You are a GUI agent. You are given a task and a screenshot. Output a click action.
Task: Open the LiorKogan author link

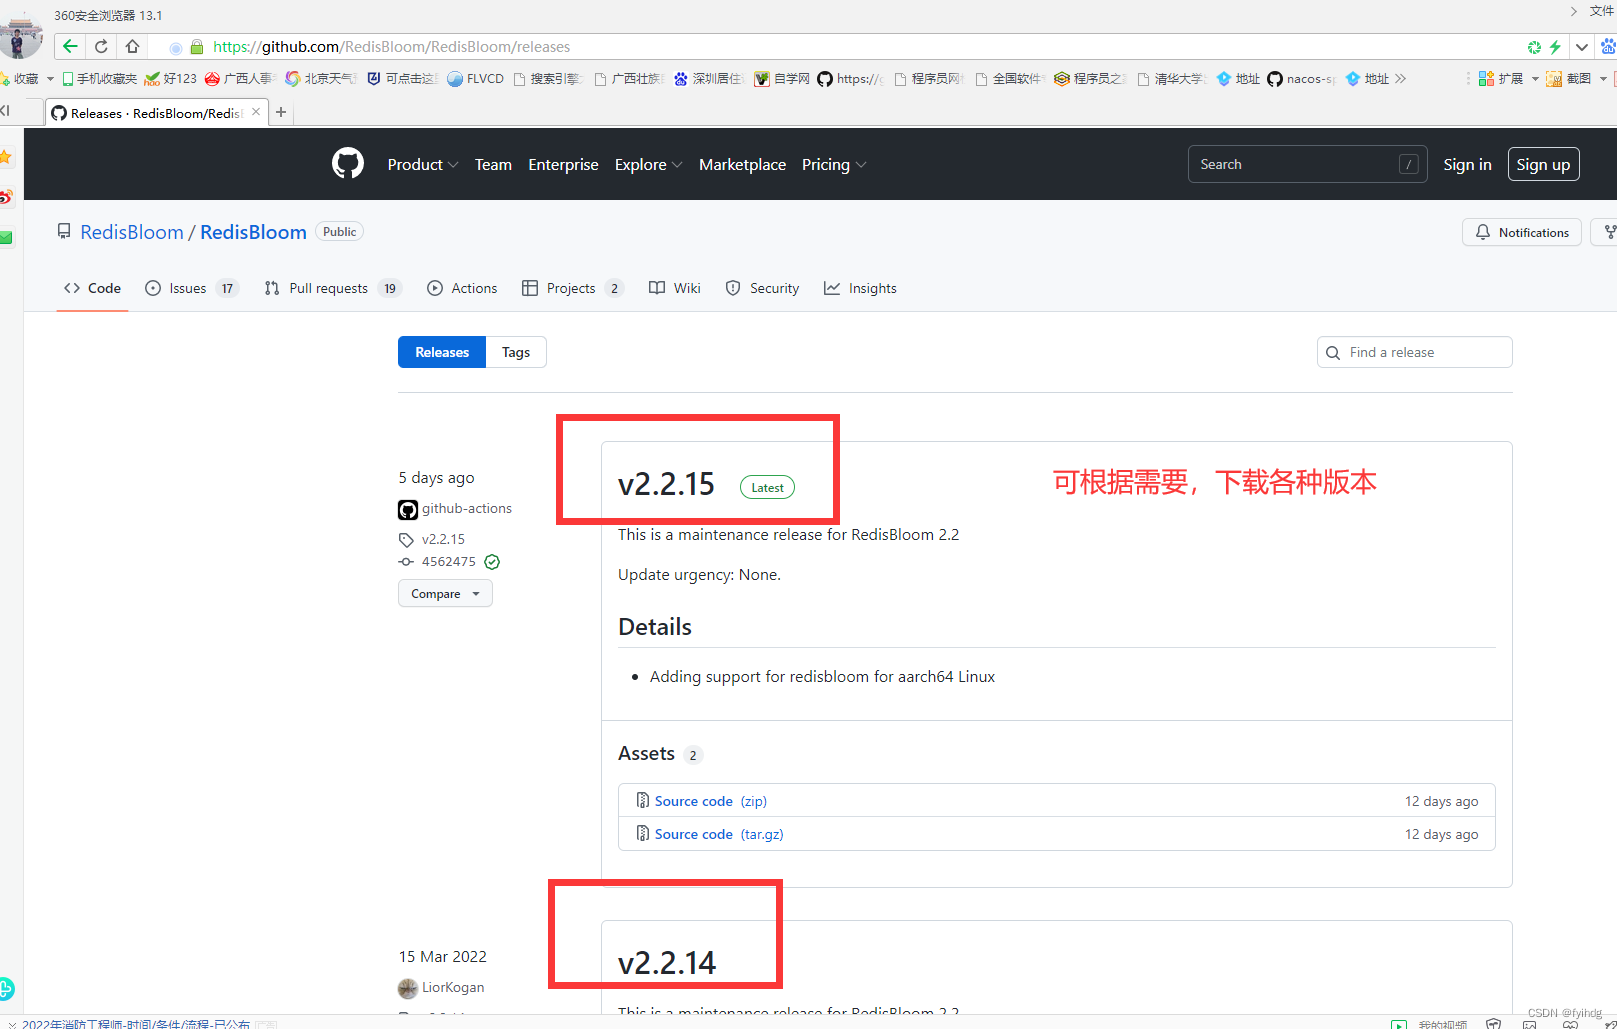point(453,987)
